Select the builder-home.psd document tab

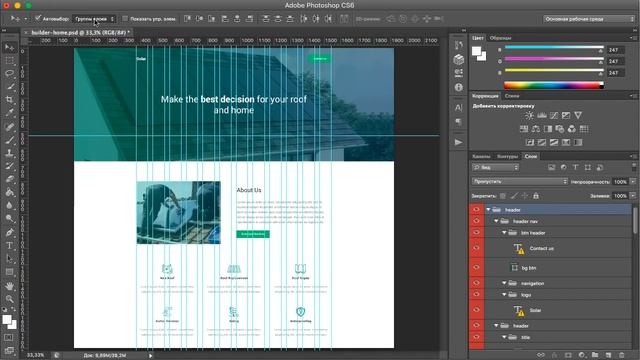point(80,32)
